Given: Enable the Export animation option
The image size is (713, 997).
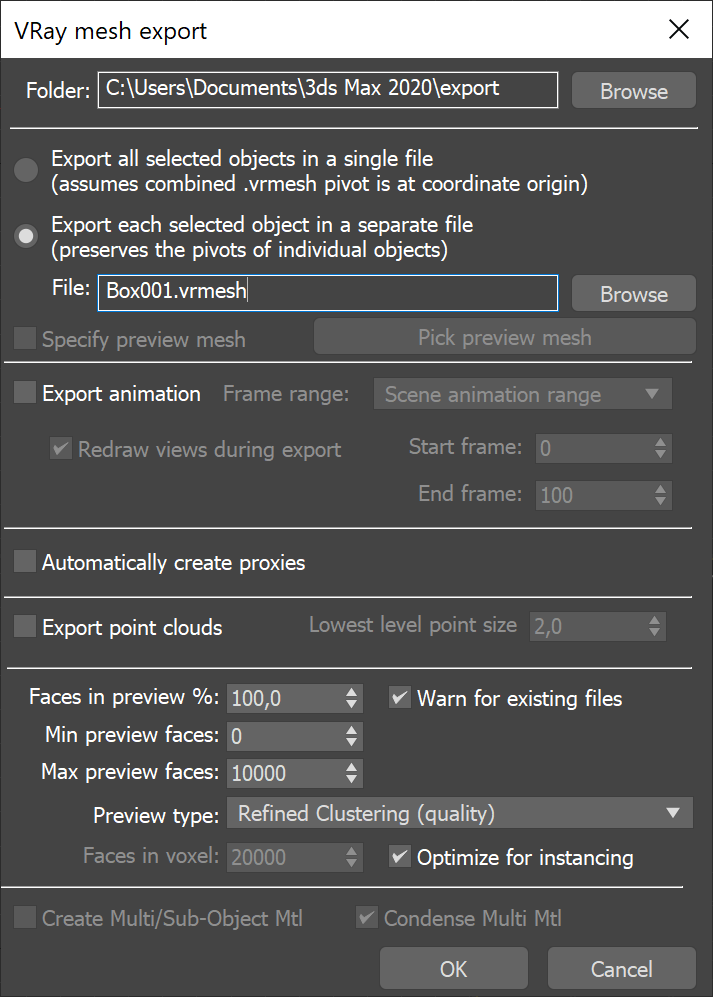Looking at the screenshot, I should point(24,394).
